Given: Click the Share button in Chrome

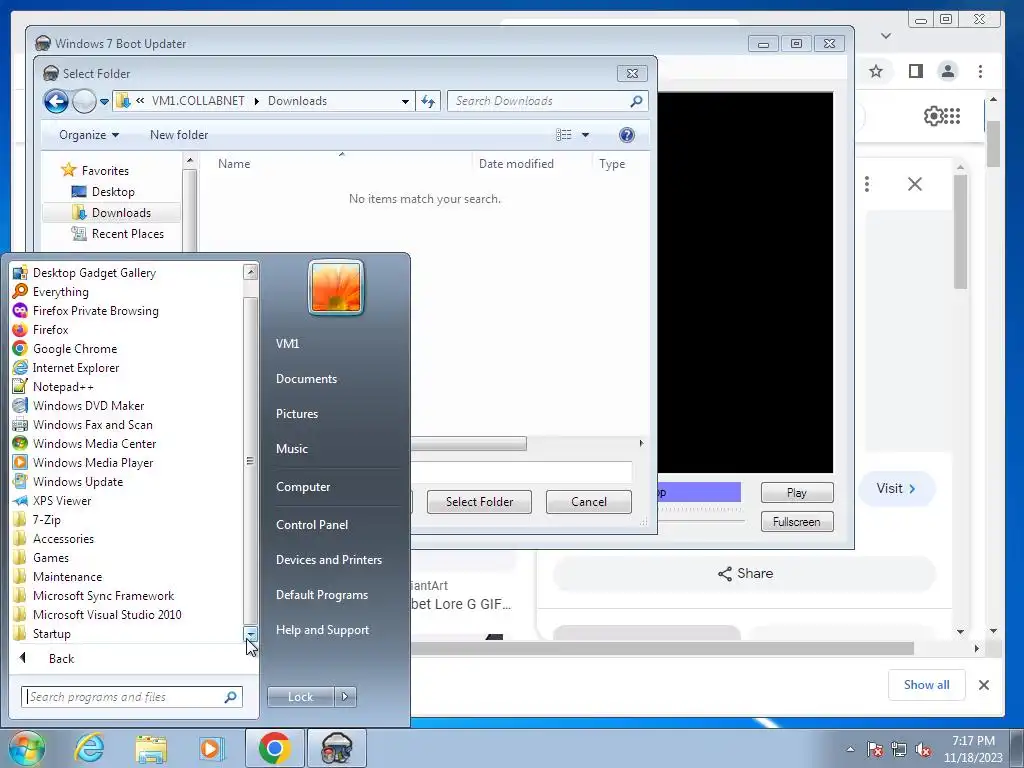Looking at the screenshot, I should 745,573.
